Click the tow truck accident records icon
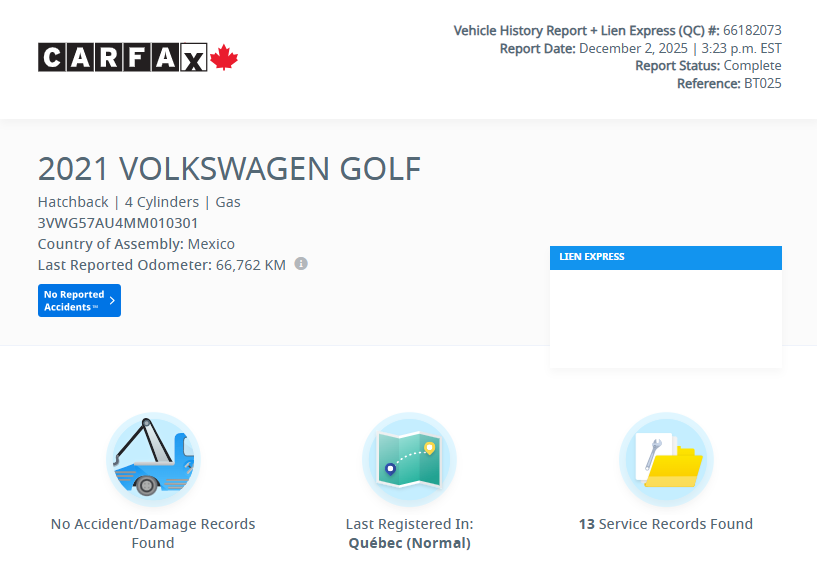817x576 pixels. click(x=152, y=458)
